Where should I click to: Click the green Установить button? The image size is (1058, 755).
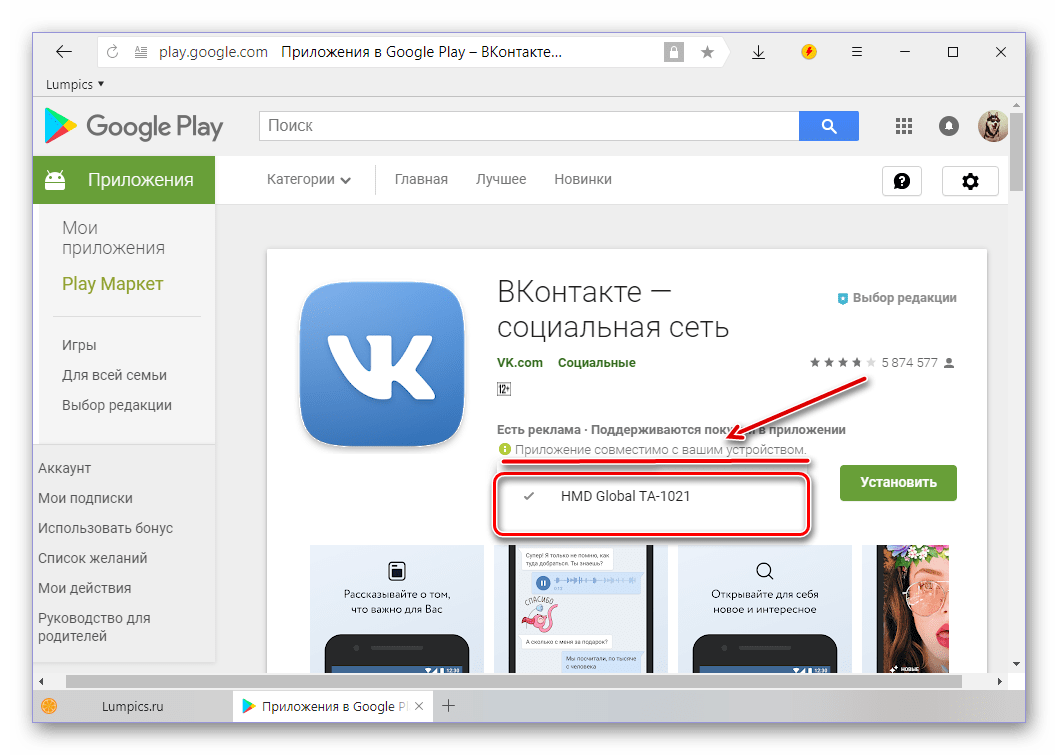(x=898, y=483)
